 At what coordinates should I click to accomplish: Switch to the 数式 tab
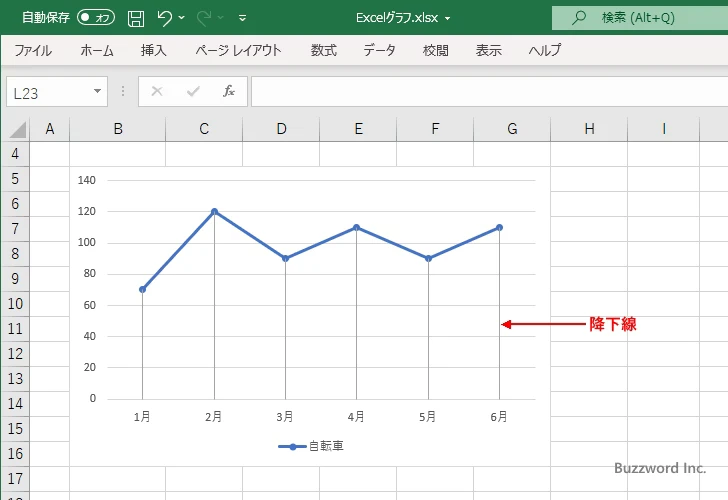click(x=324, y=50)
